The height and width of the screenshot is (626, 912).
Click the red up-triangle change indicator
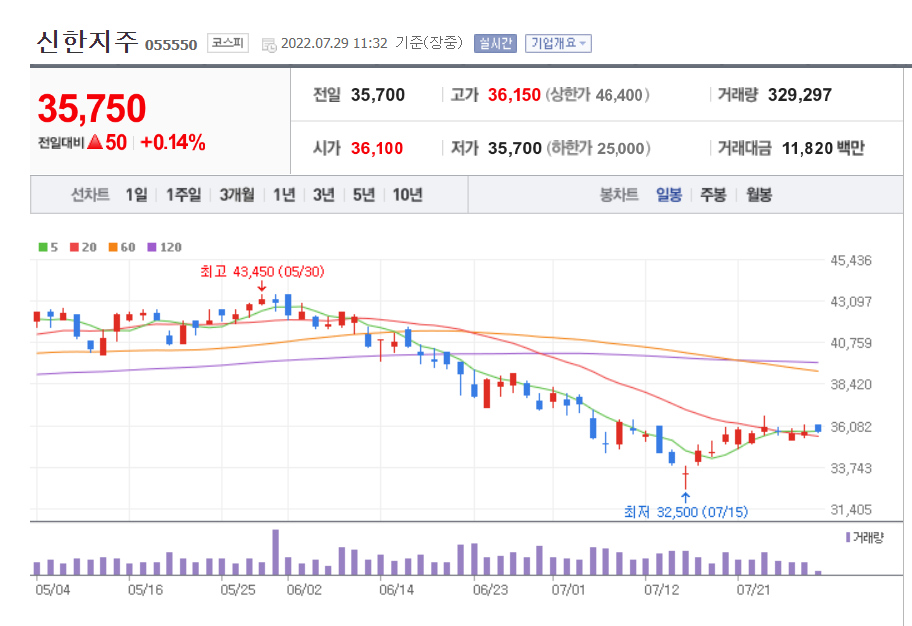[x=95, y=141]
